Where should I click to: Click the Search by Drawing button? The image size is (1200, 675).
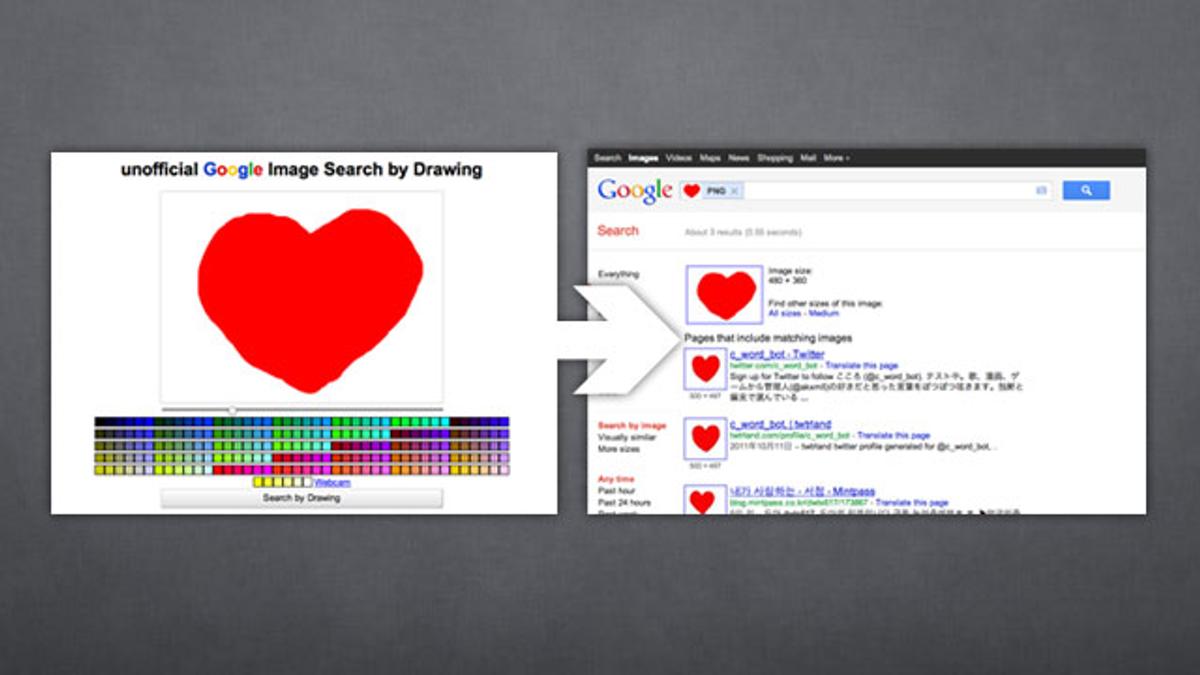tap(301, 498)
